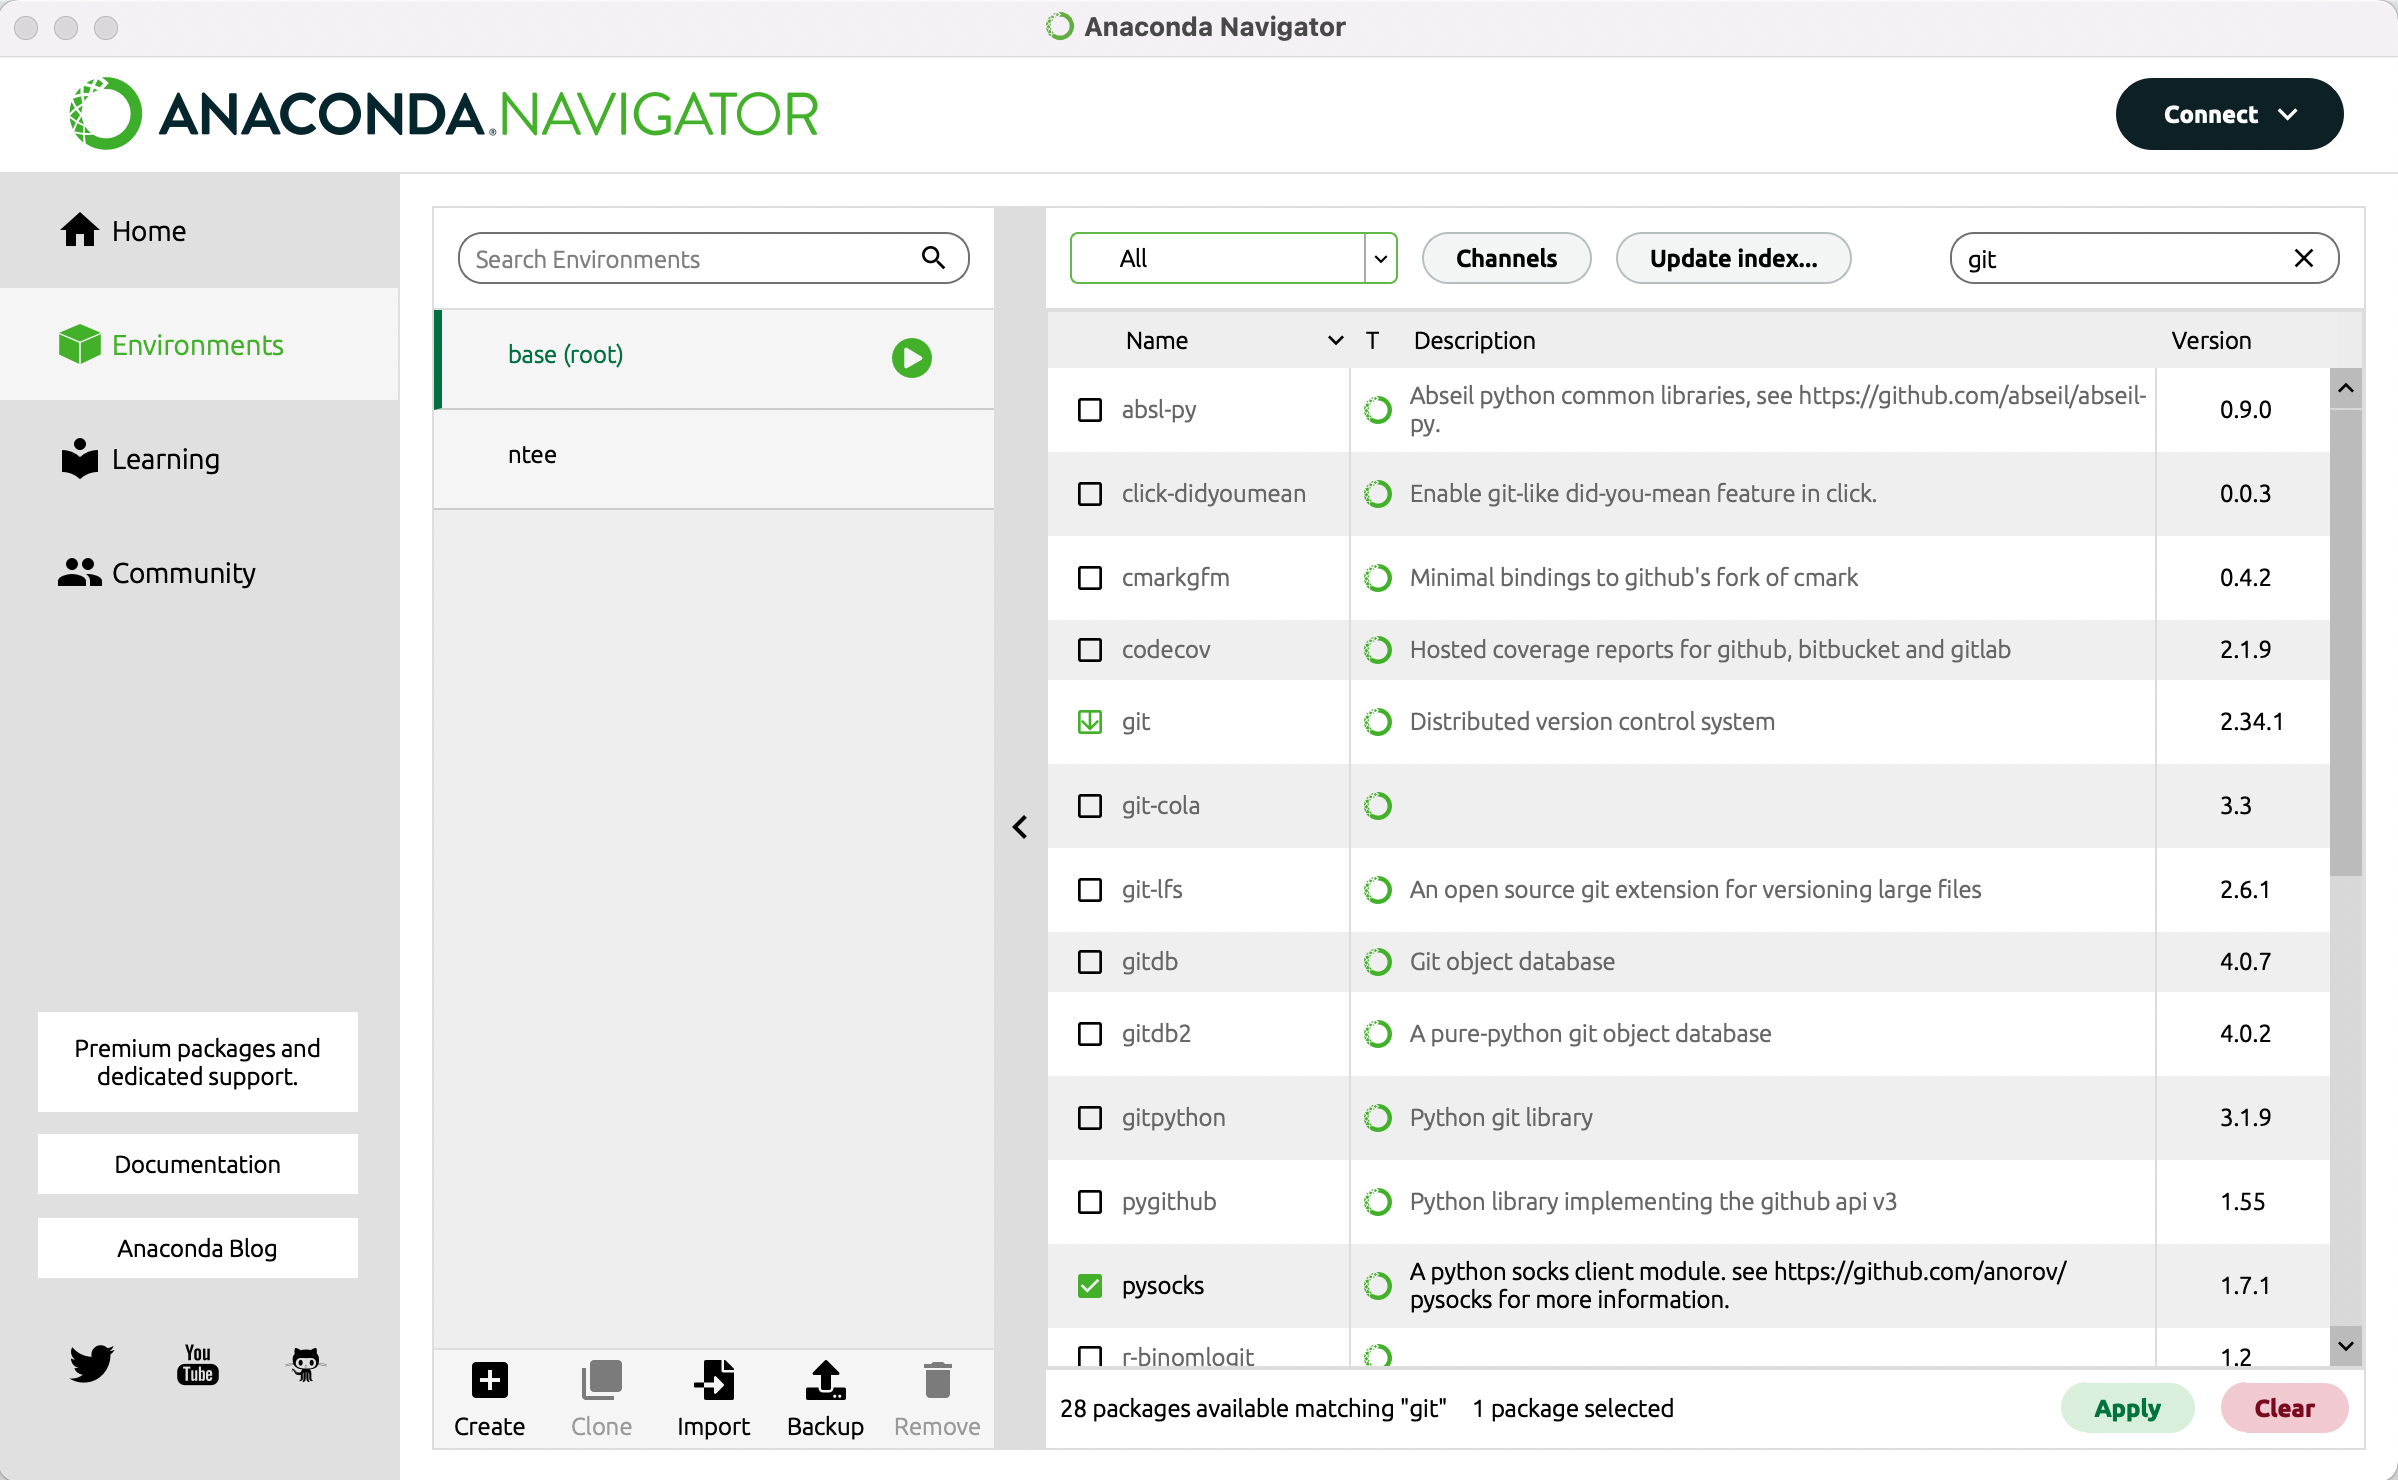Check the git-lfs package checkbox
The width and height of the screenshot is (2398, 1480).
click(x=1090, y=890)
